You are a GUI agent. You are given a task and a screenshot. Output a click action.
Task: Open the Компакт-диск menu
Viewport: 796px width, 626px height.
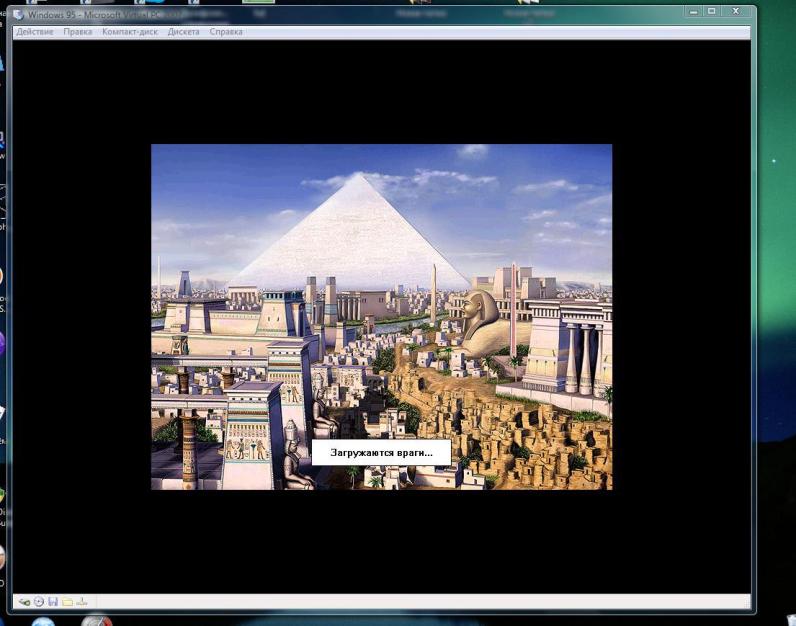click(130, 31)
